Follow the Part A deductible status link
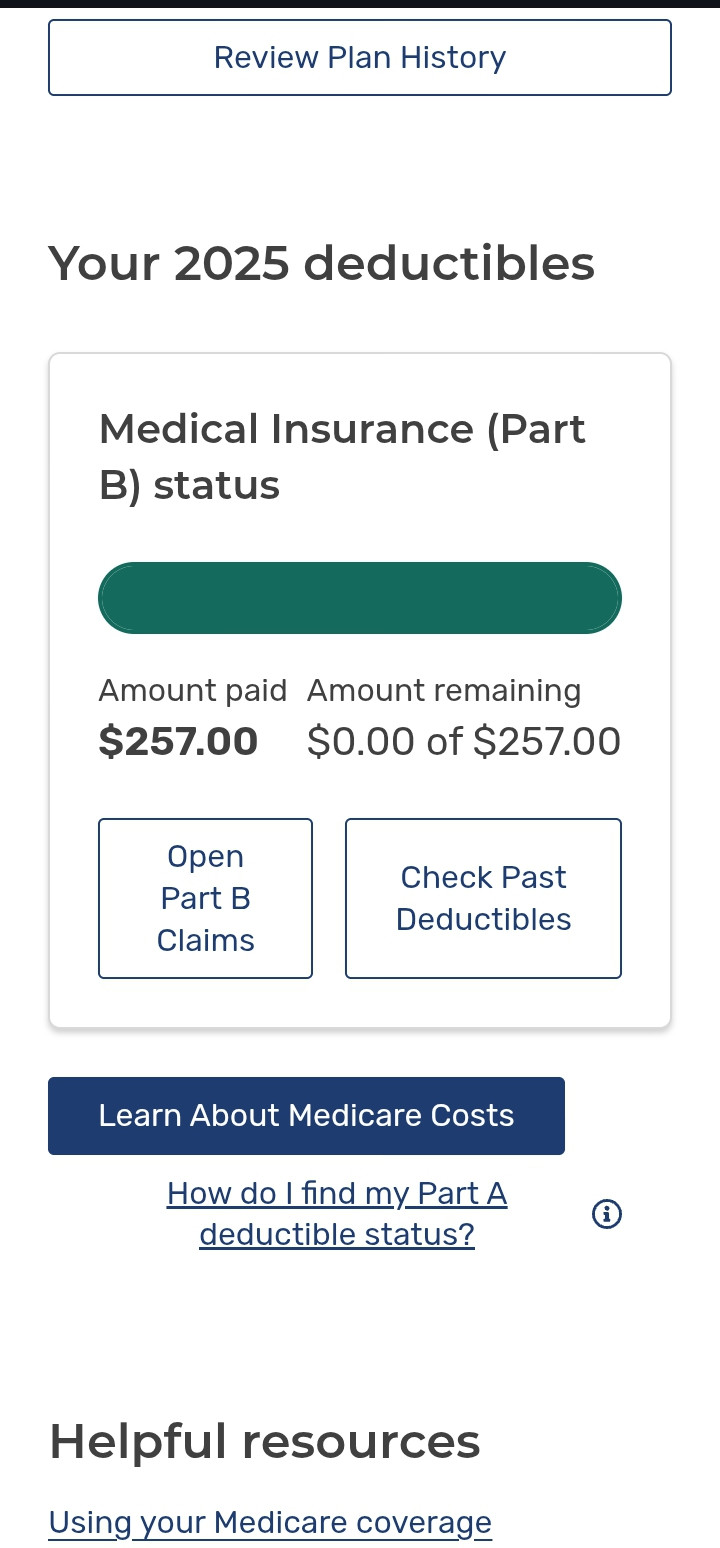This screenshot has height=1548, width=720. click(337, 1214)
